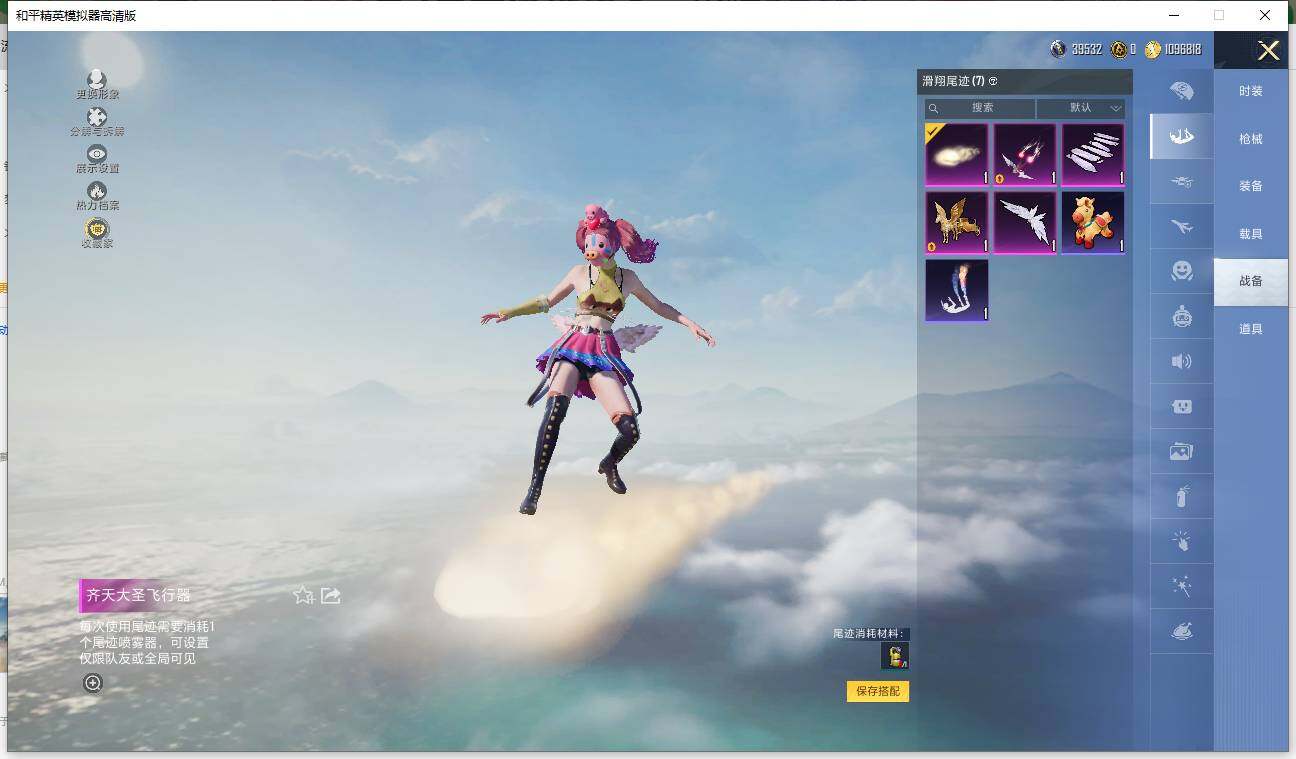The width and height of the screenshot is (1296, 759).
Task: Open the 分解与拆解 puzzle-piece icon
Action: [97, 117]
